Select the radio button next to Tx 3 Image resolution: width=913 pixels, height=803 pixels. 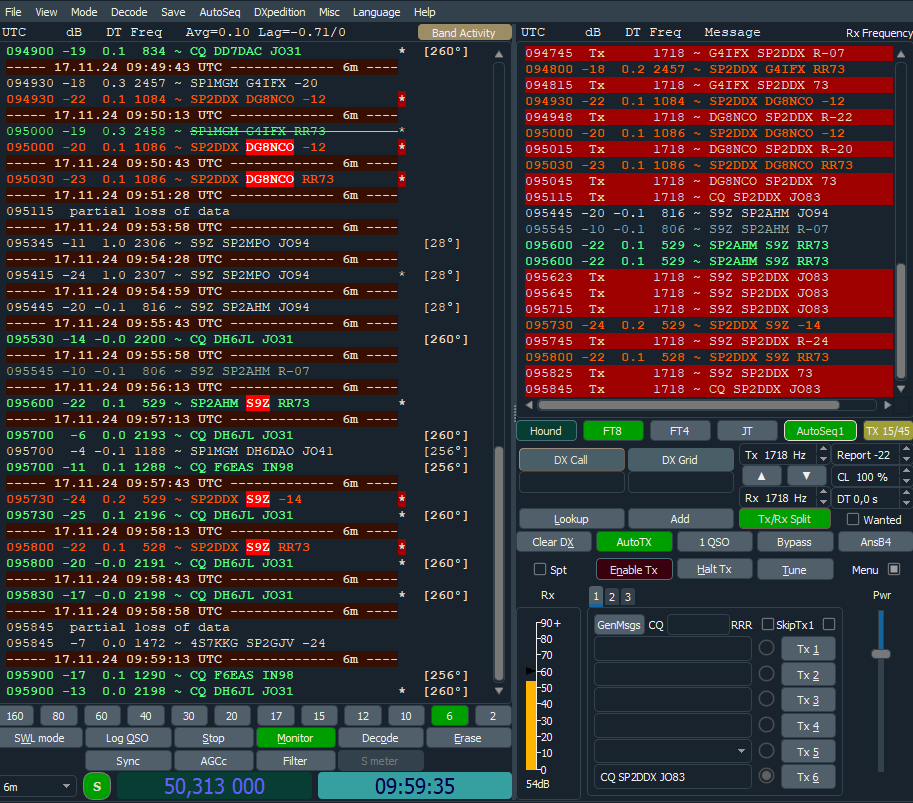[x=766, y=699]
